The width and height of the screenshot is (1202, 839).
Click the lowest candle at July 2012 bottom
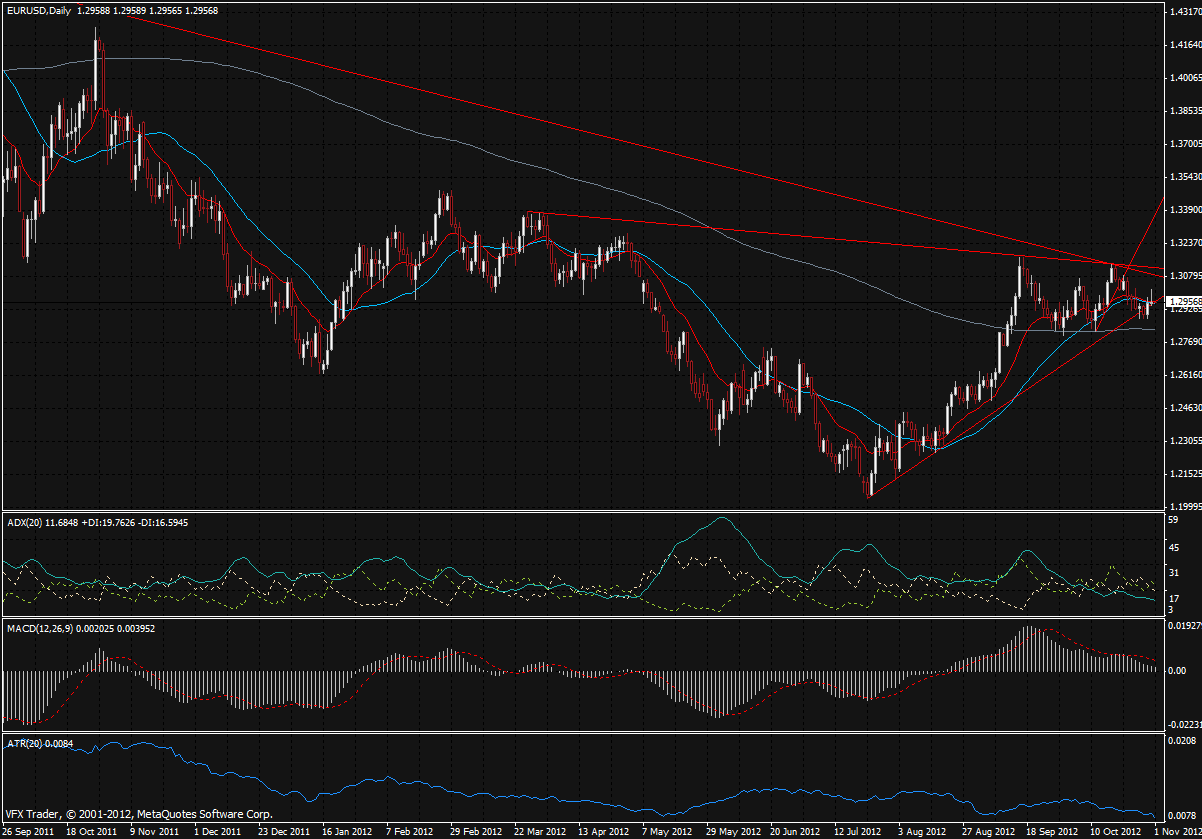click(x=871, y=492)
